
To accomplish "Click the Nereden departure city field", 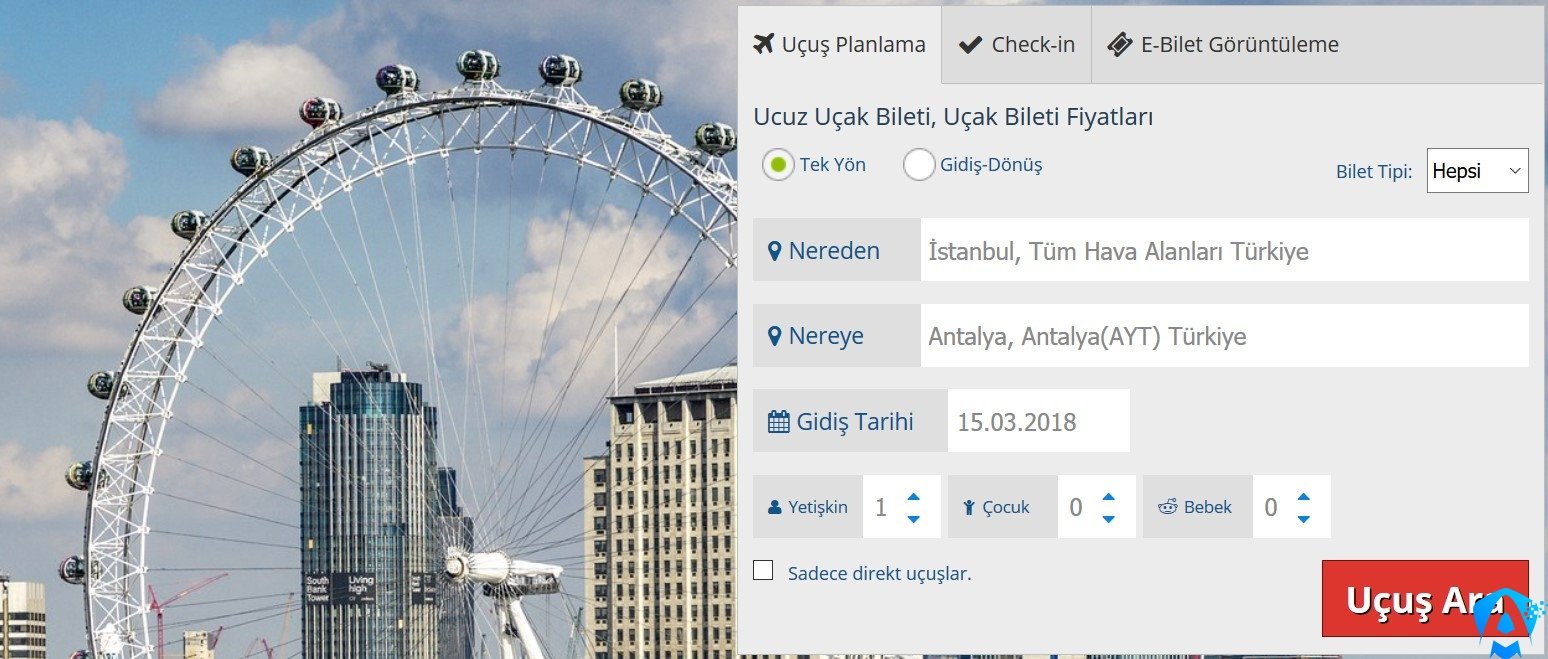I will click(1225, 250).
